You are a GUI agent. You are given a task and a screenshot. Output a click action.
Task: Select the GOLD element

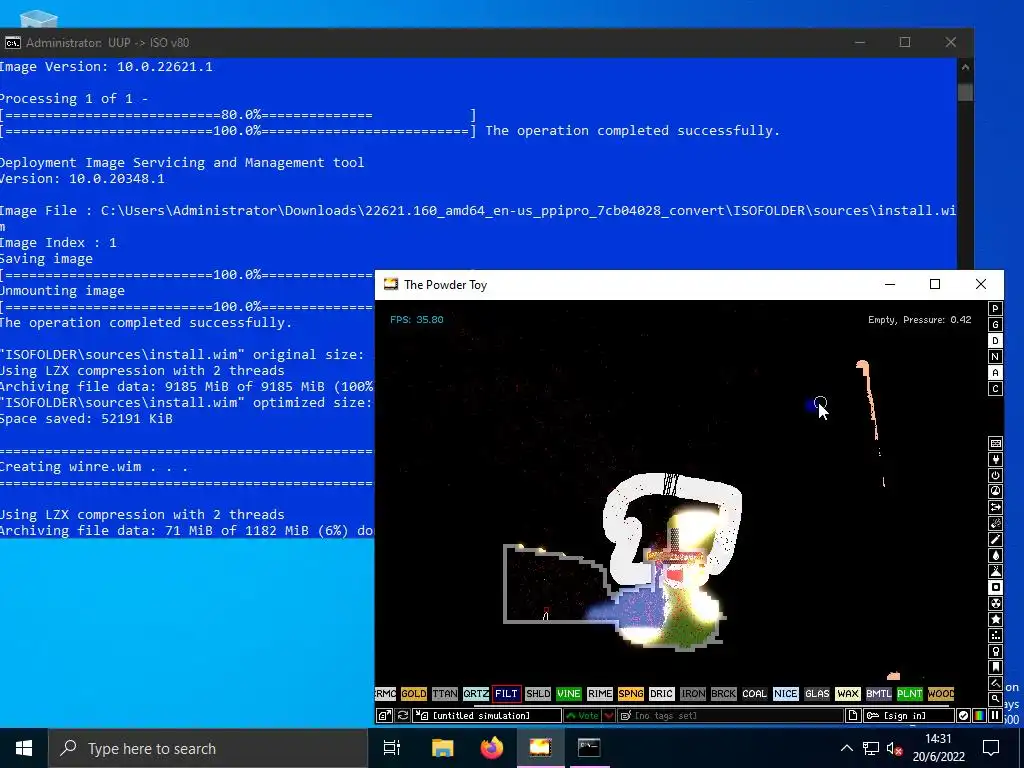click(x=413, y=694)
